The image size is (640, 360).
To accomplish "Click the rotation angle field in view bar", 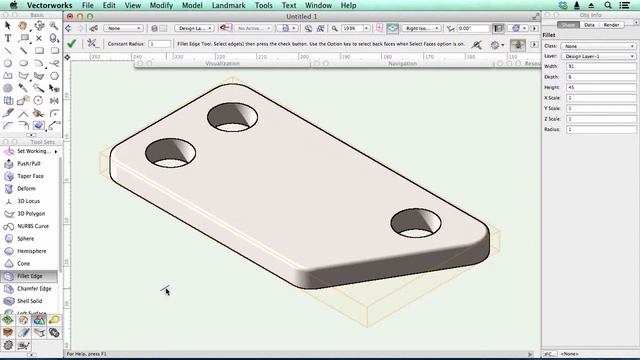I will click(473, 28).
